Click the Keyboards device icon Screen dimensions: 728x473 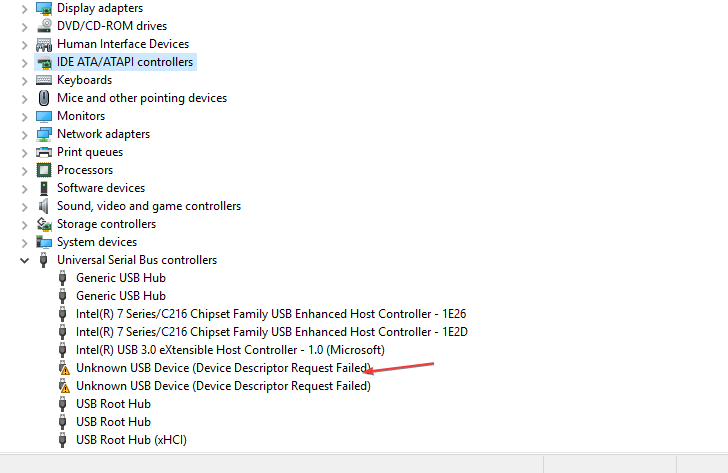click(44, 80)
